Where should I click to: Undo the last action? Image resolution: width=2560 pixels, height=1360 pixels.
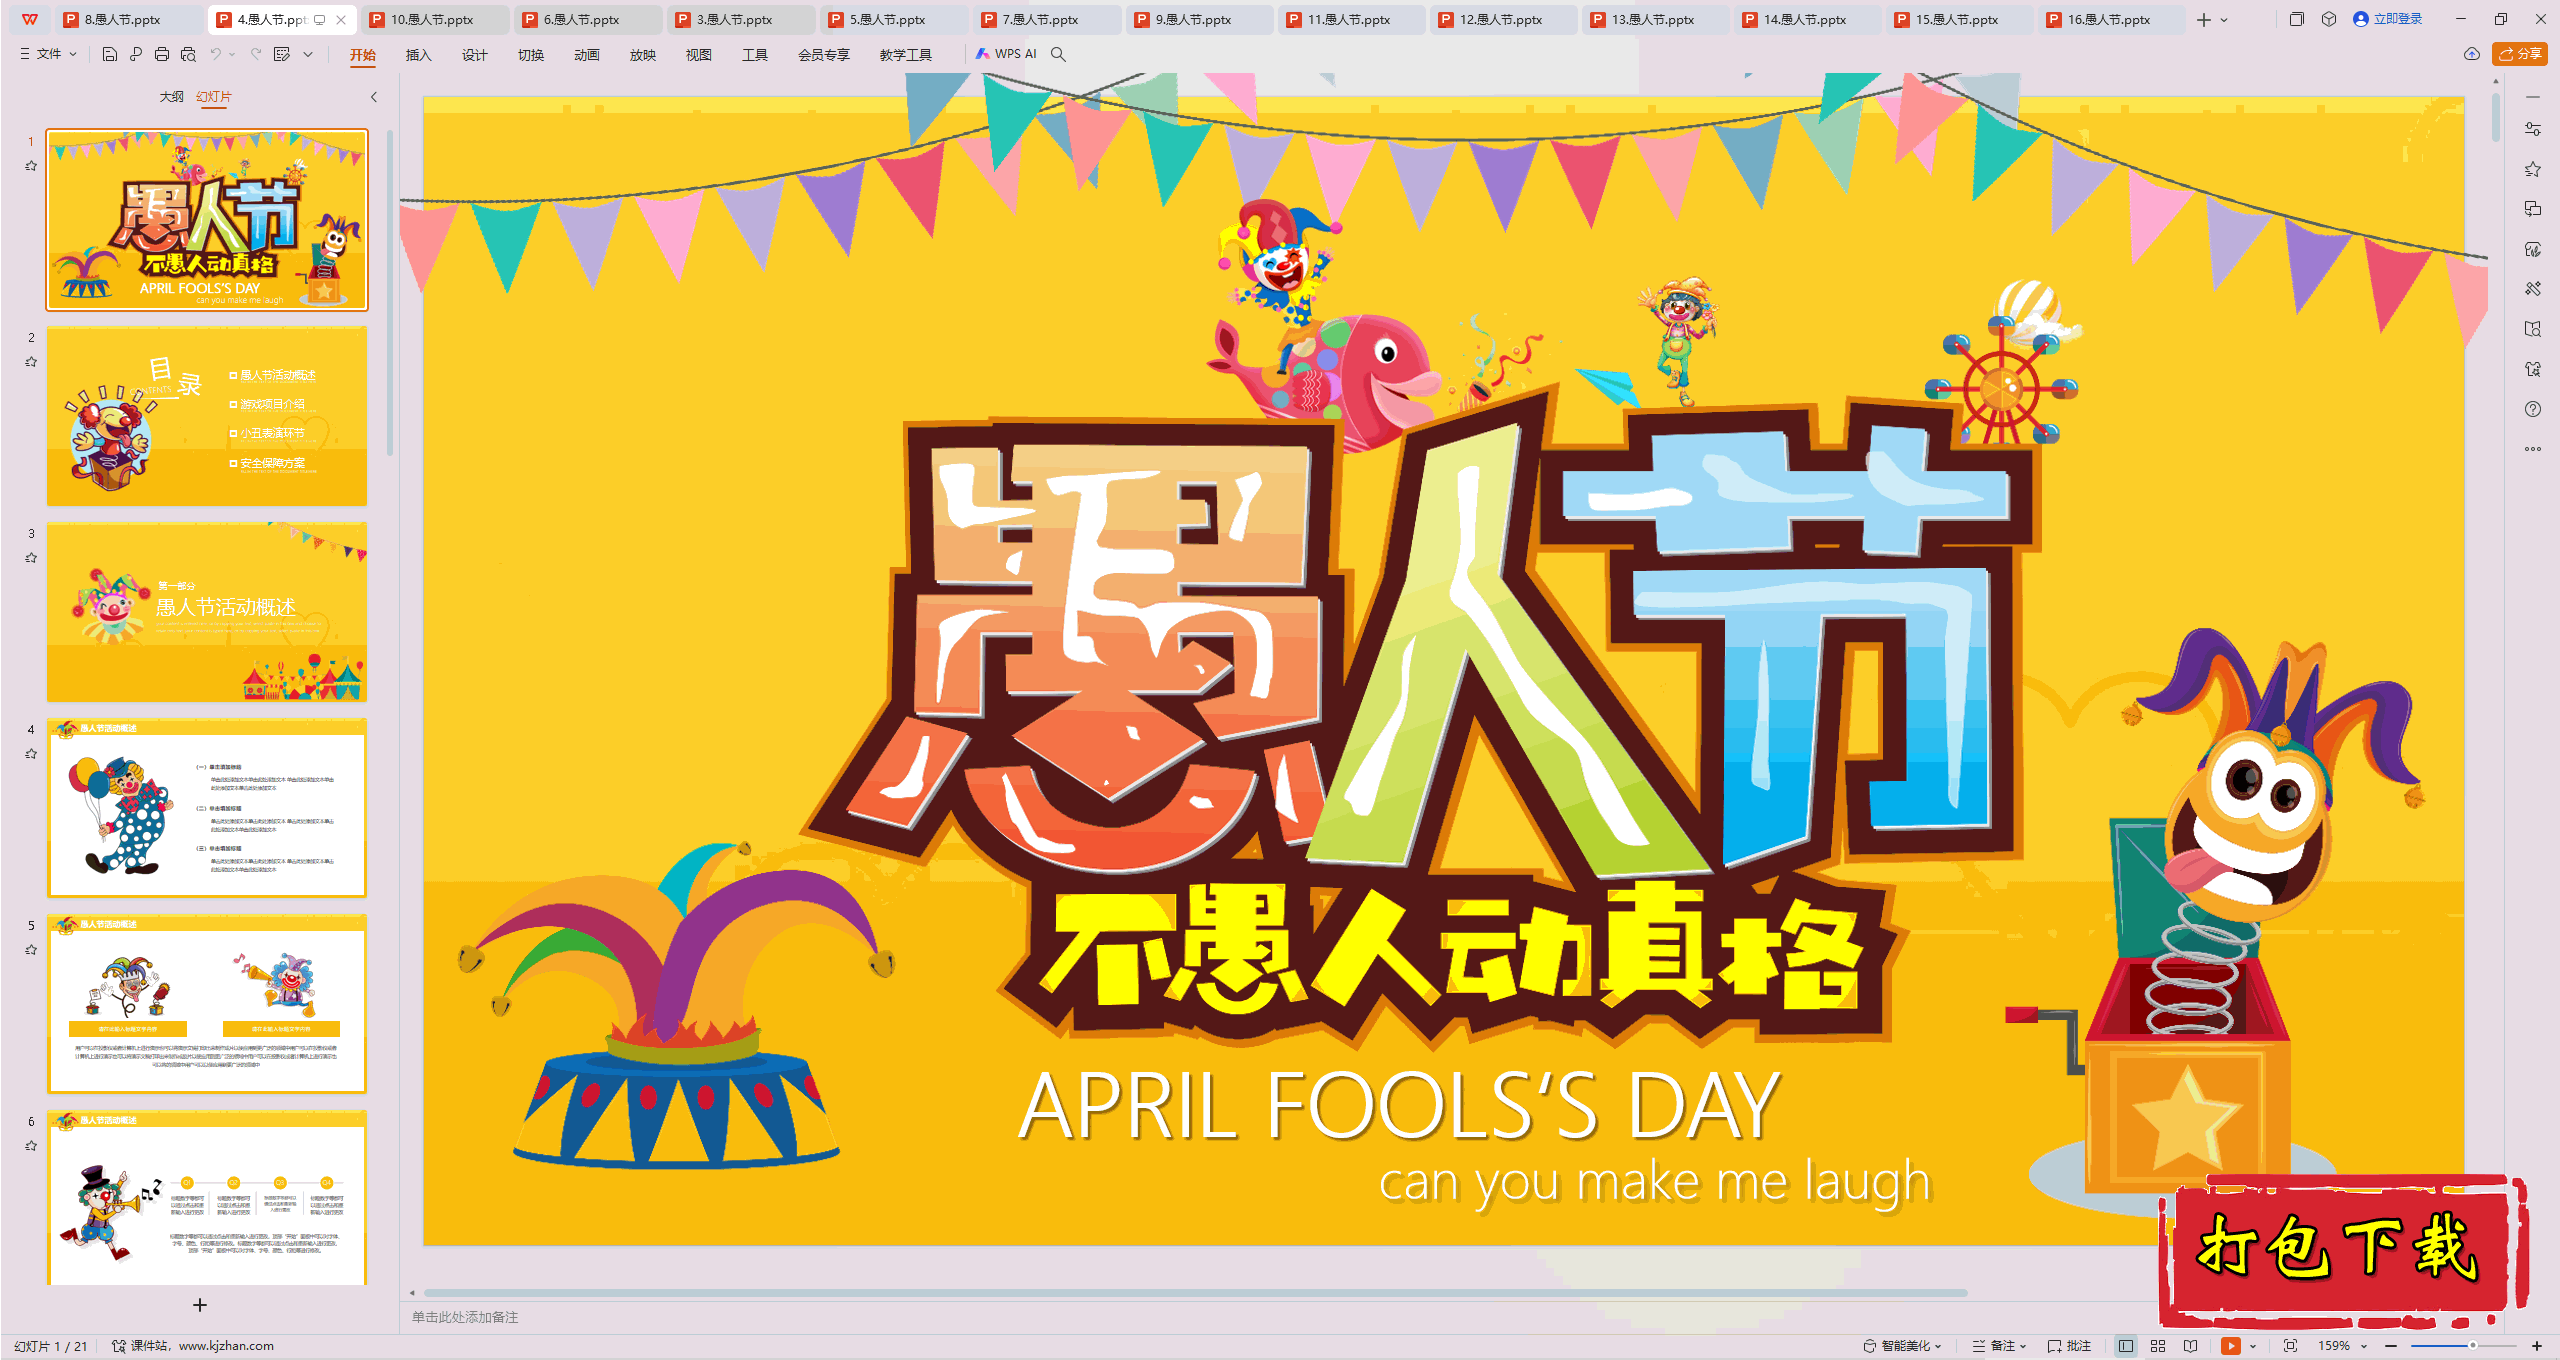(215, 54)
